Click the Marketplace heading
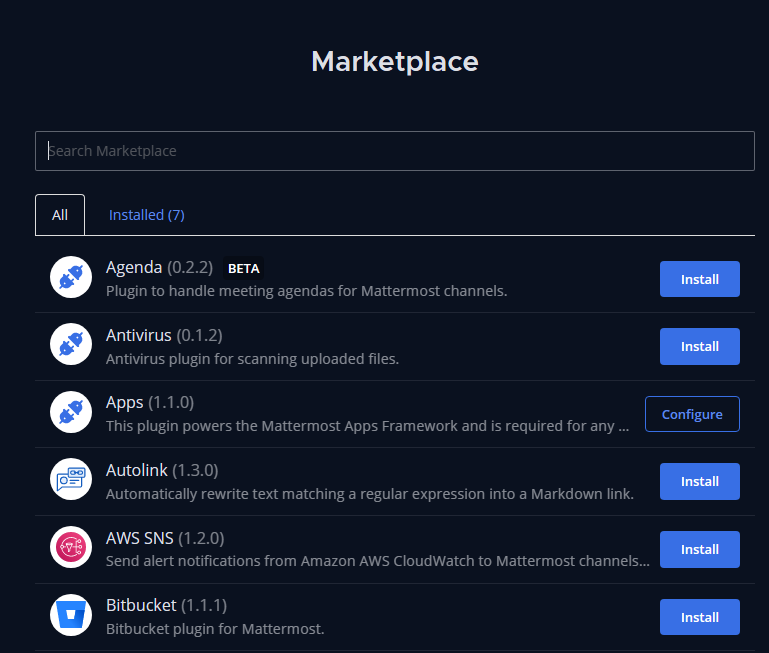 395,62
